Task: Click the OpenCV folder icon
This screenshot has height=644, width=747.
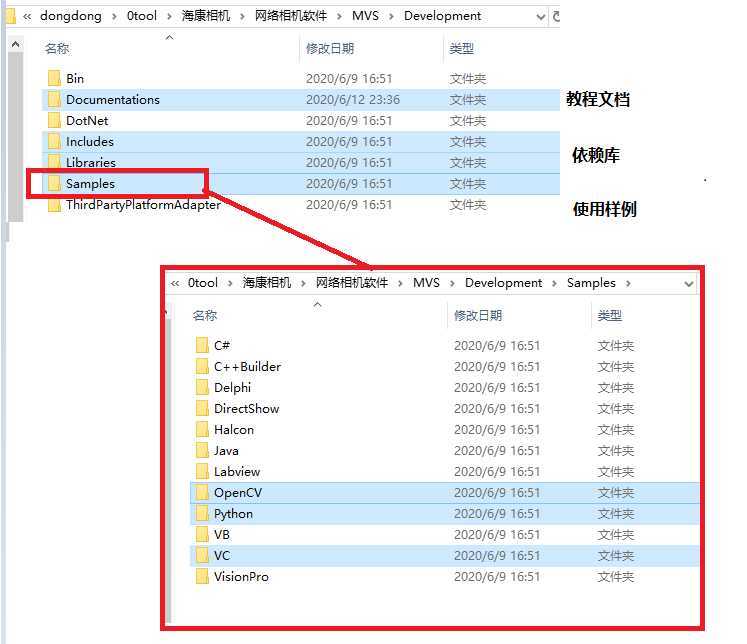Action: click(x=202, y=492)
